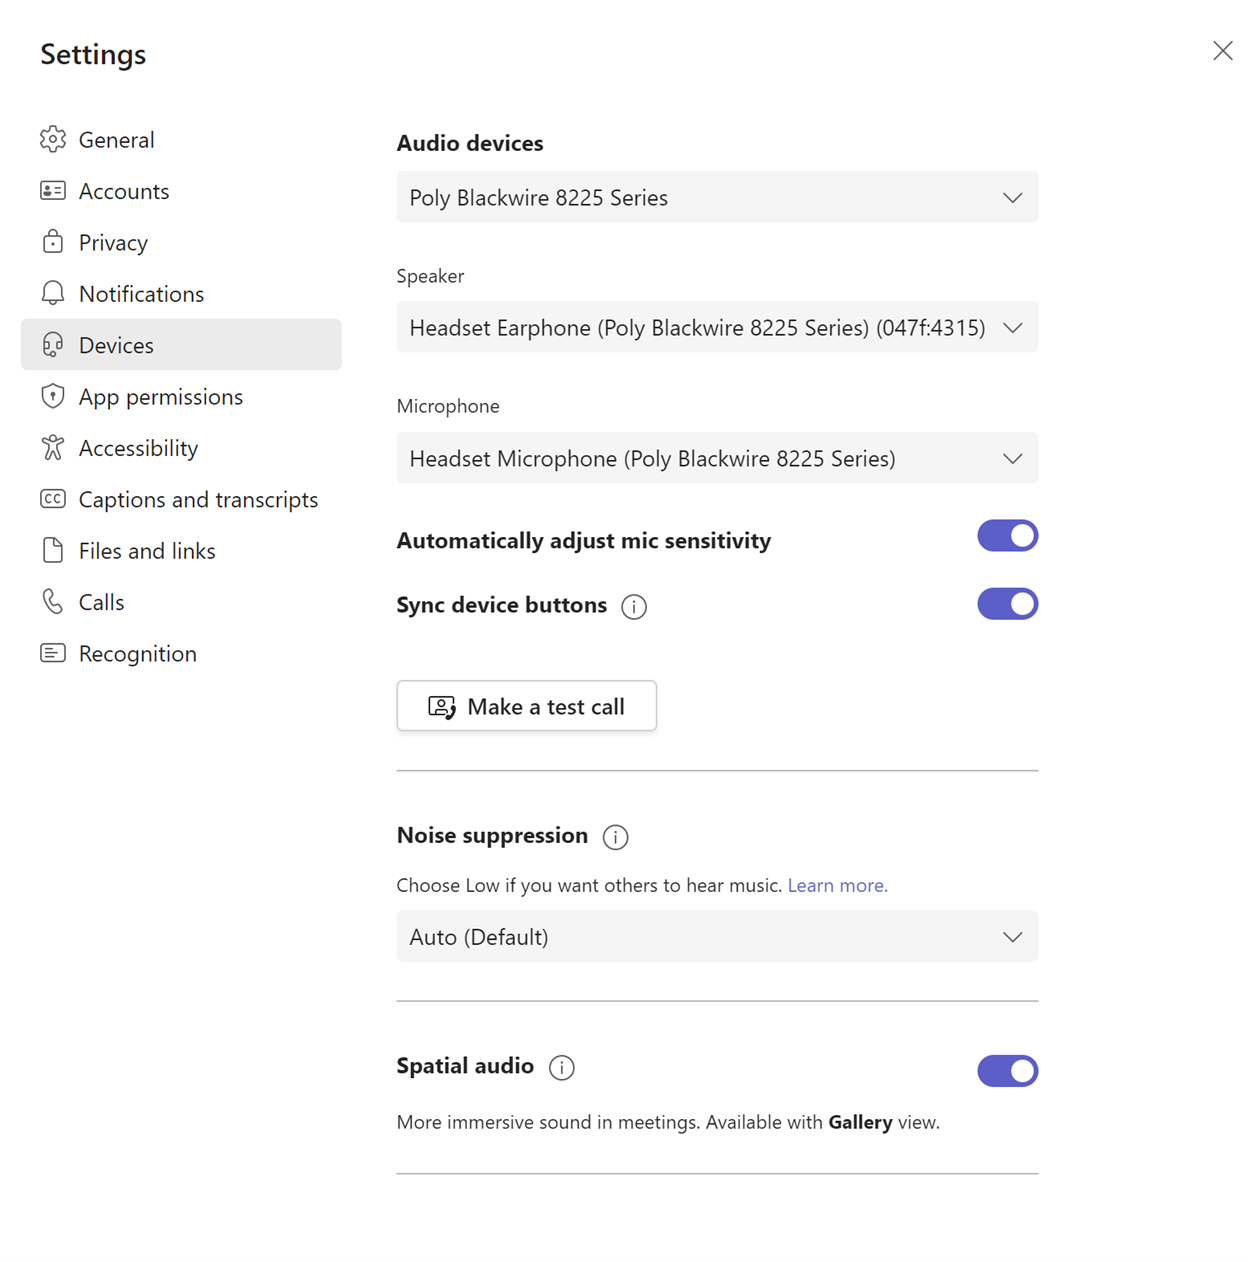Click the Files and links document icon
The width and height of the screenshot is (1248, 1262).
pyautogui.click(x=53, y=550)
